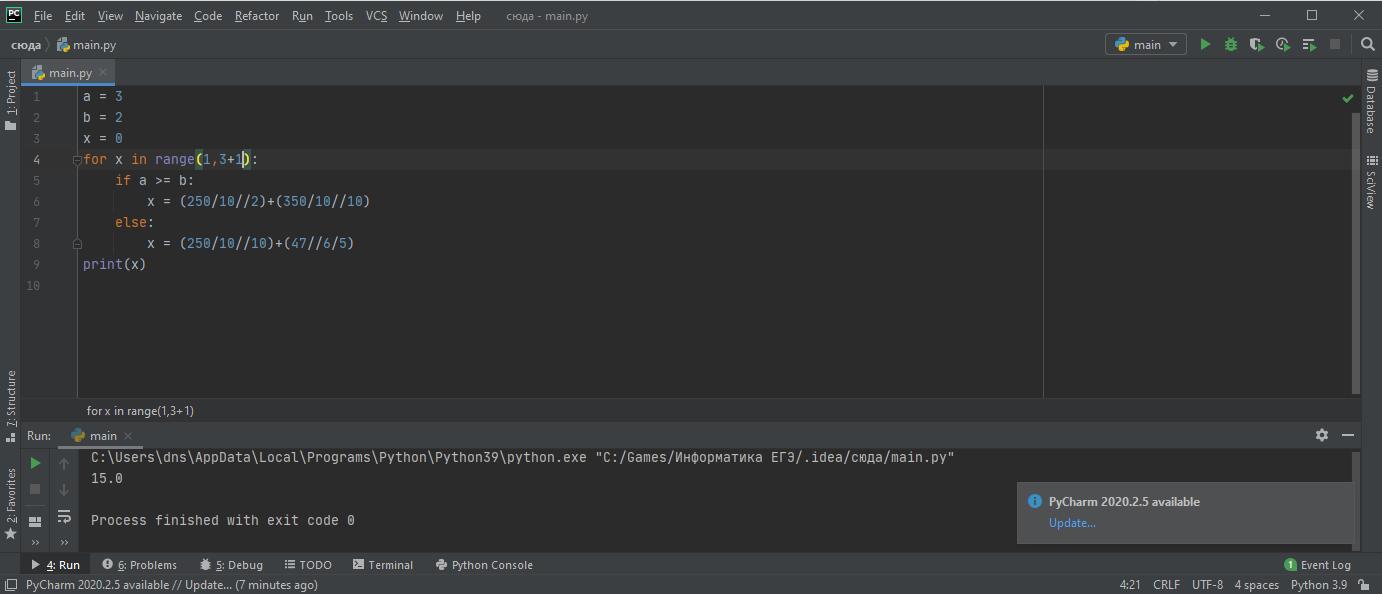This screenshot has width=1382, height=594.
Task: Open the Refactor menu
Action: click(x=257, y=15)
